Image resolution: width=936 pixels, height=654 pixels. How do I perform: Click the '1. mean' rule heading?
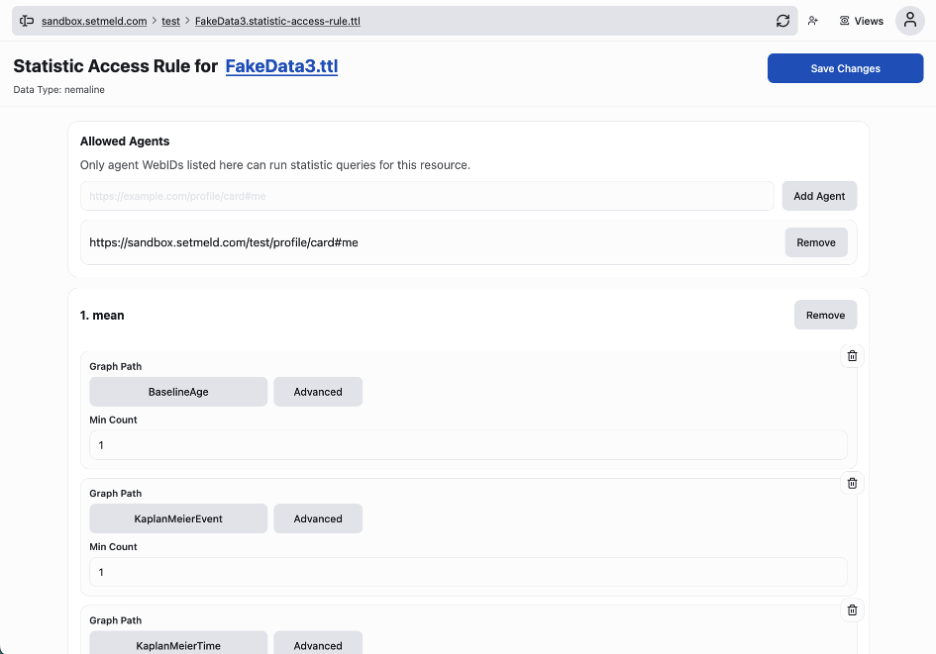click(x=102, y=315)
